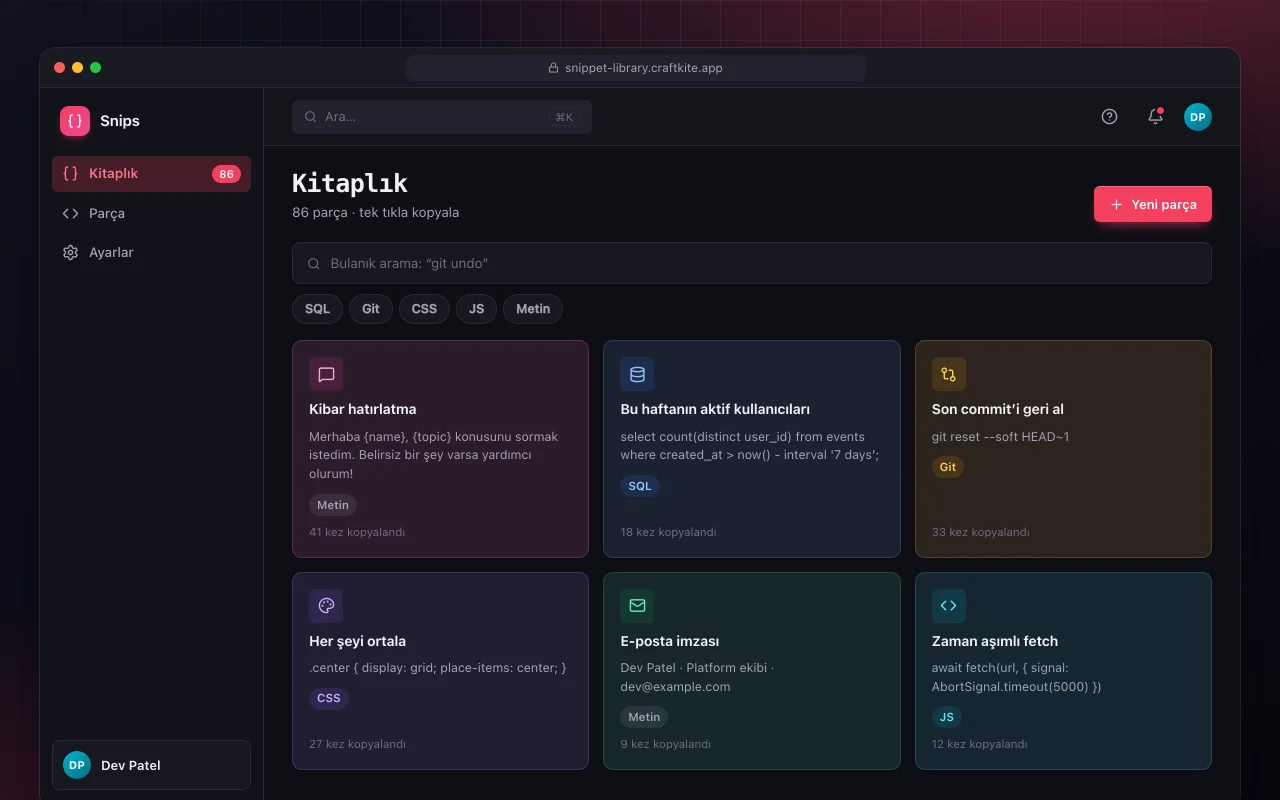
Task: Click the chat icon on Kibar hatırlatma card
Action: [326, 374]
